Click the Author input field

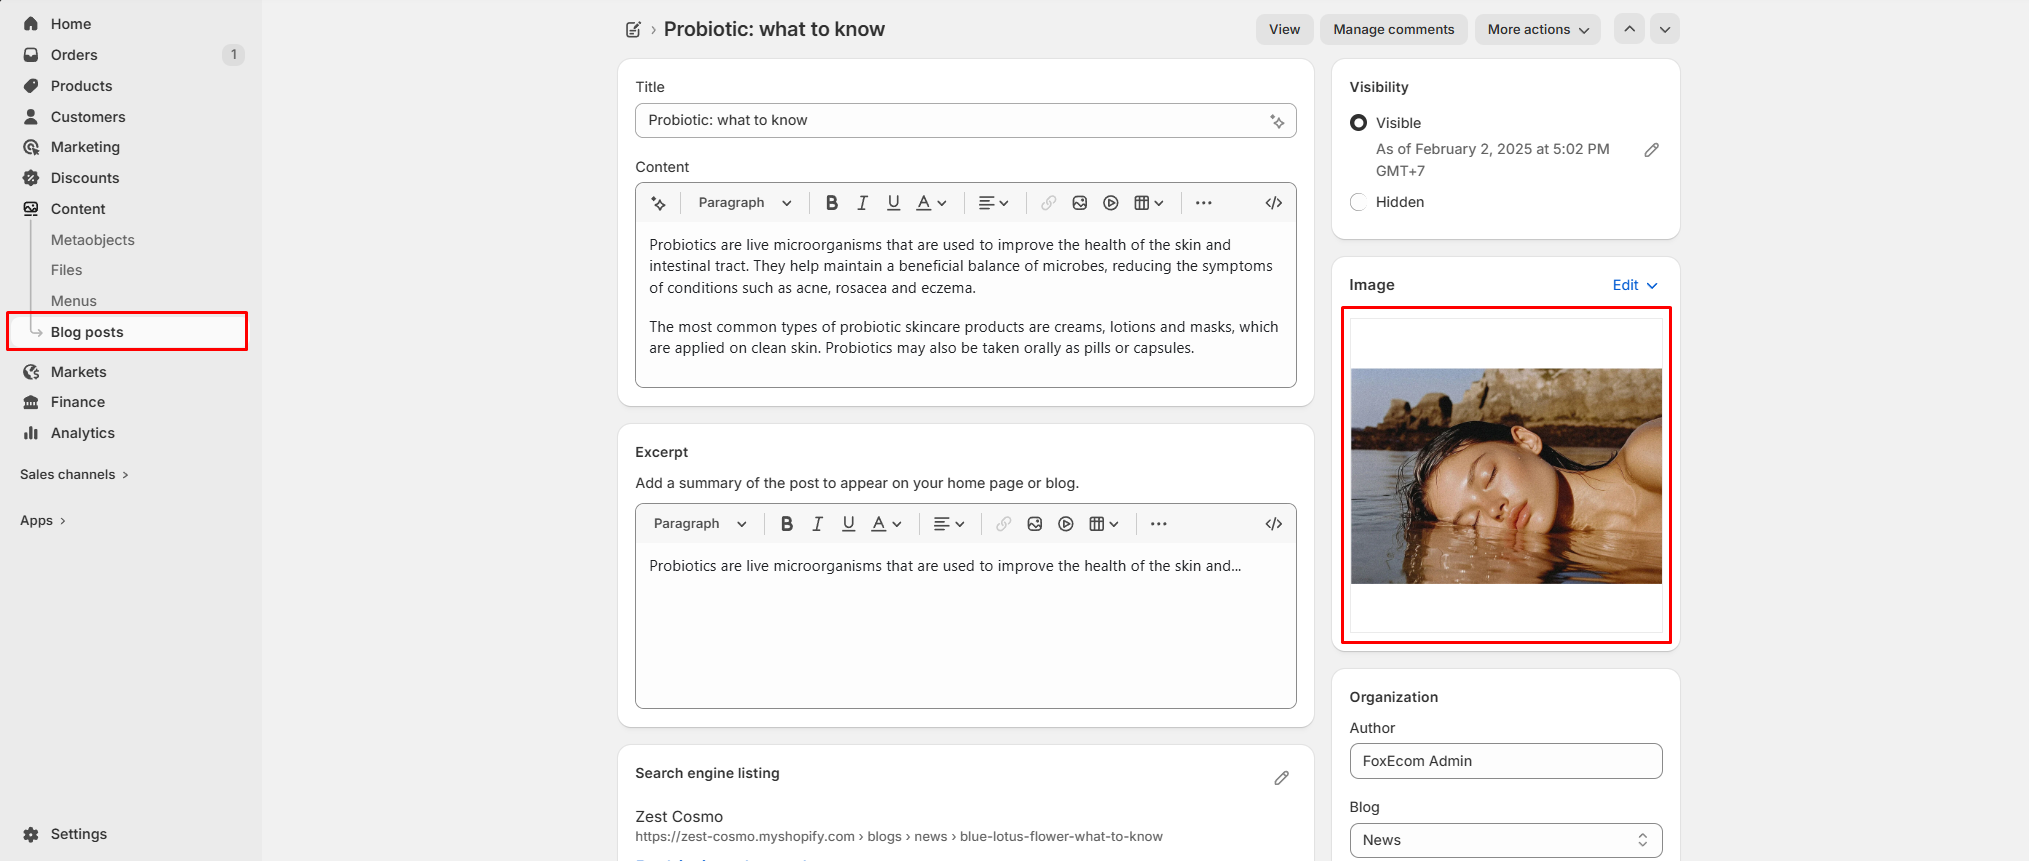[x=1505, y=761]
